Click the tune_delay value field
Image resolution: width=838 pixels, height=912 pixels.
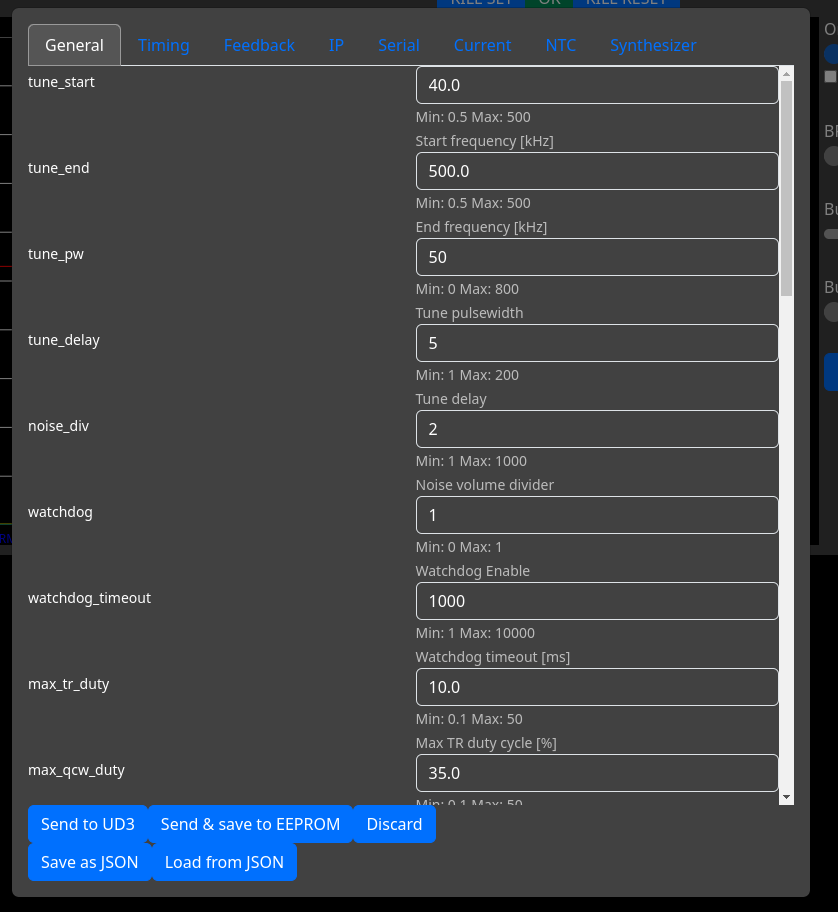click(597, 343)
